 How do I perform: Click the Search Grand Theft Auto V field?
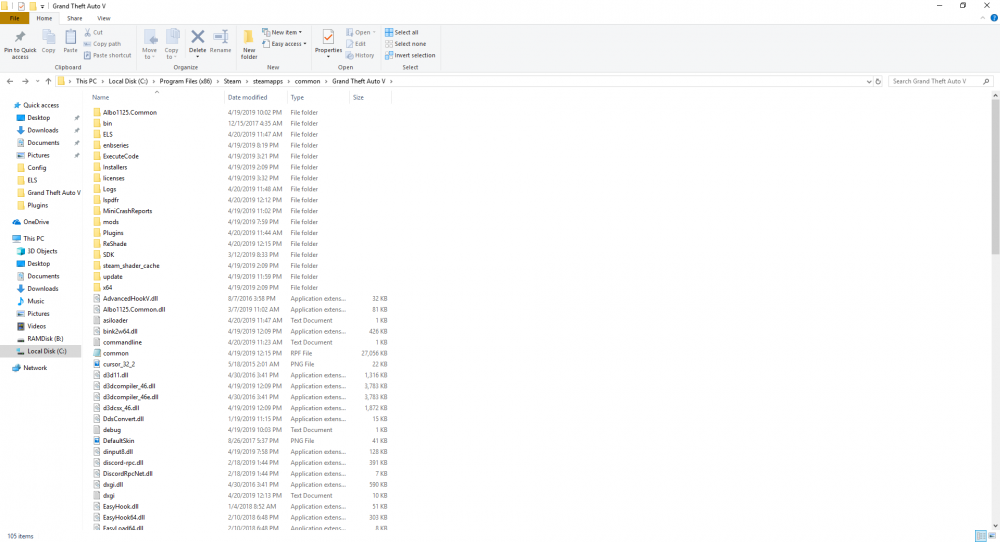click(x=935, y=82)
